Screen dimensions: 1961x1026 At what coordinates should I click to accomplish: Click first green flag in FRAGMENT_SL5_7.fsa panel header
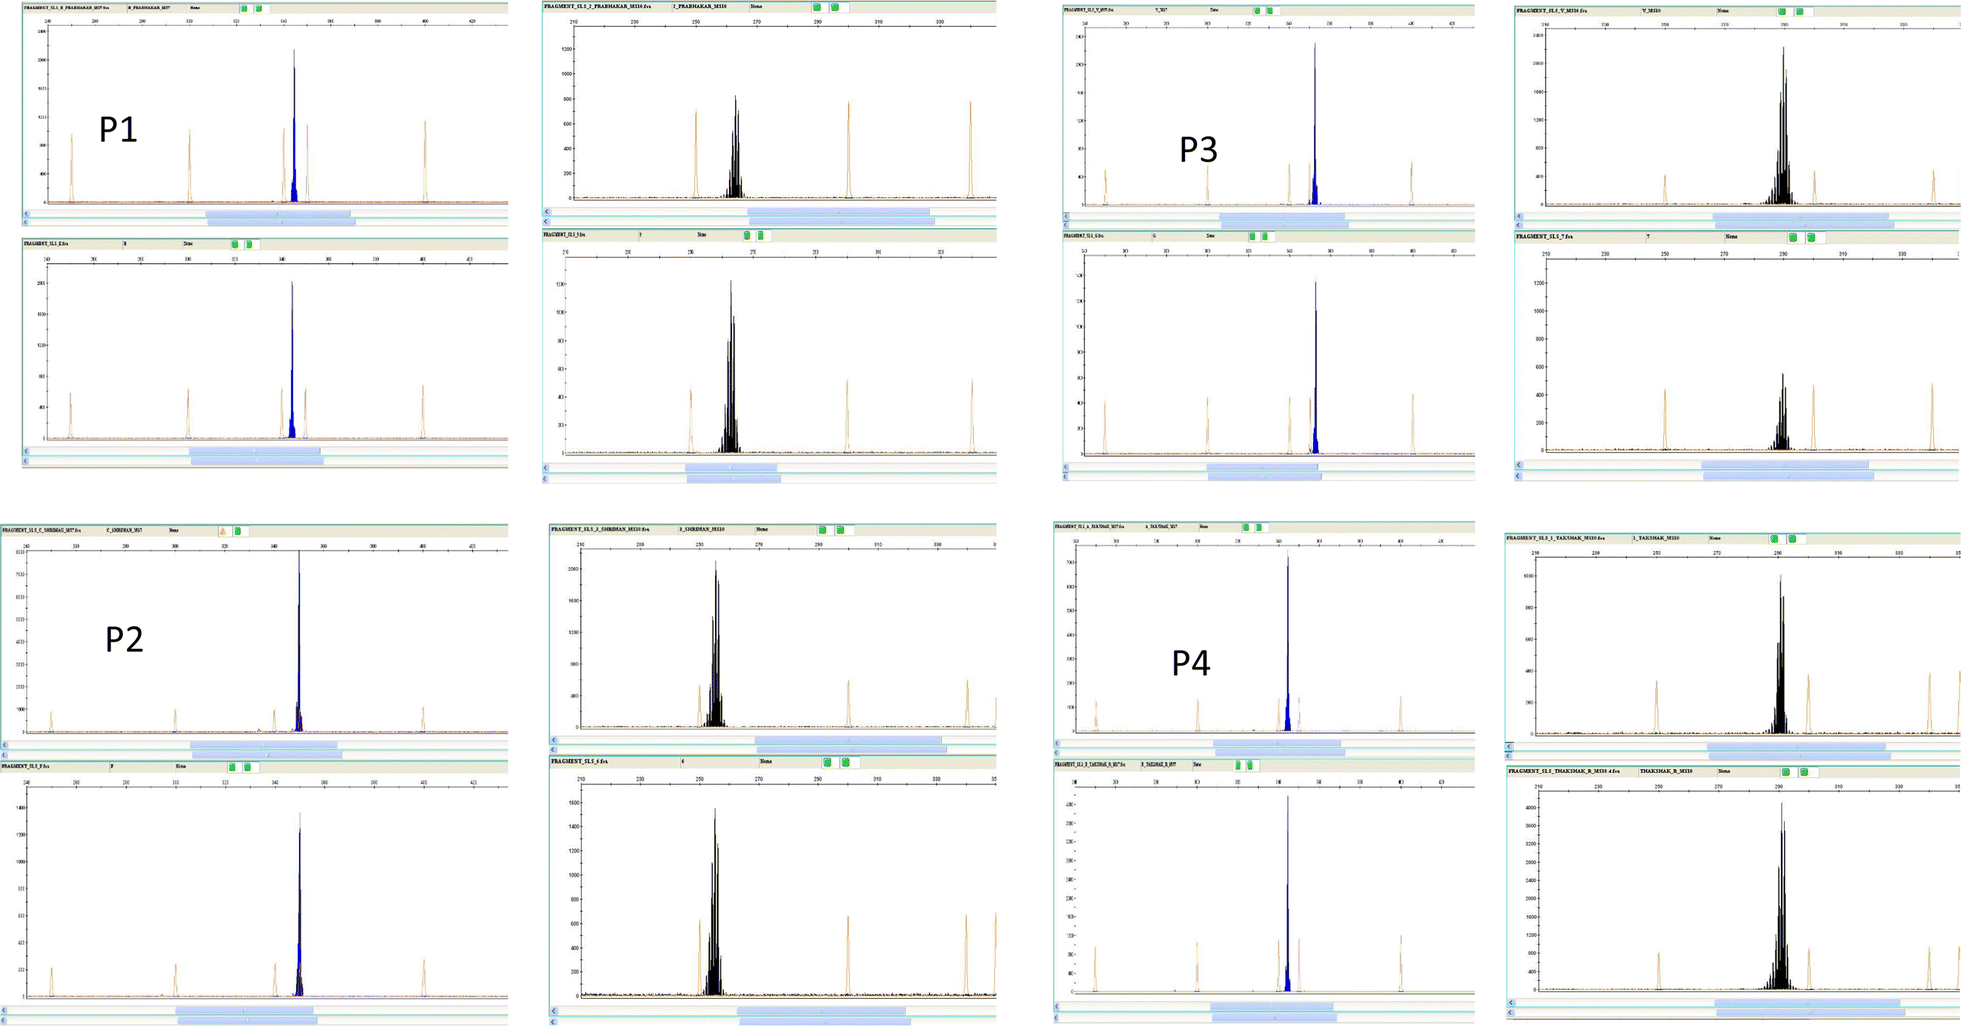coord(1793,238)
